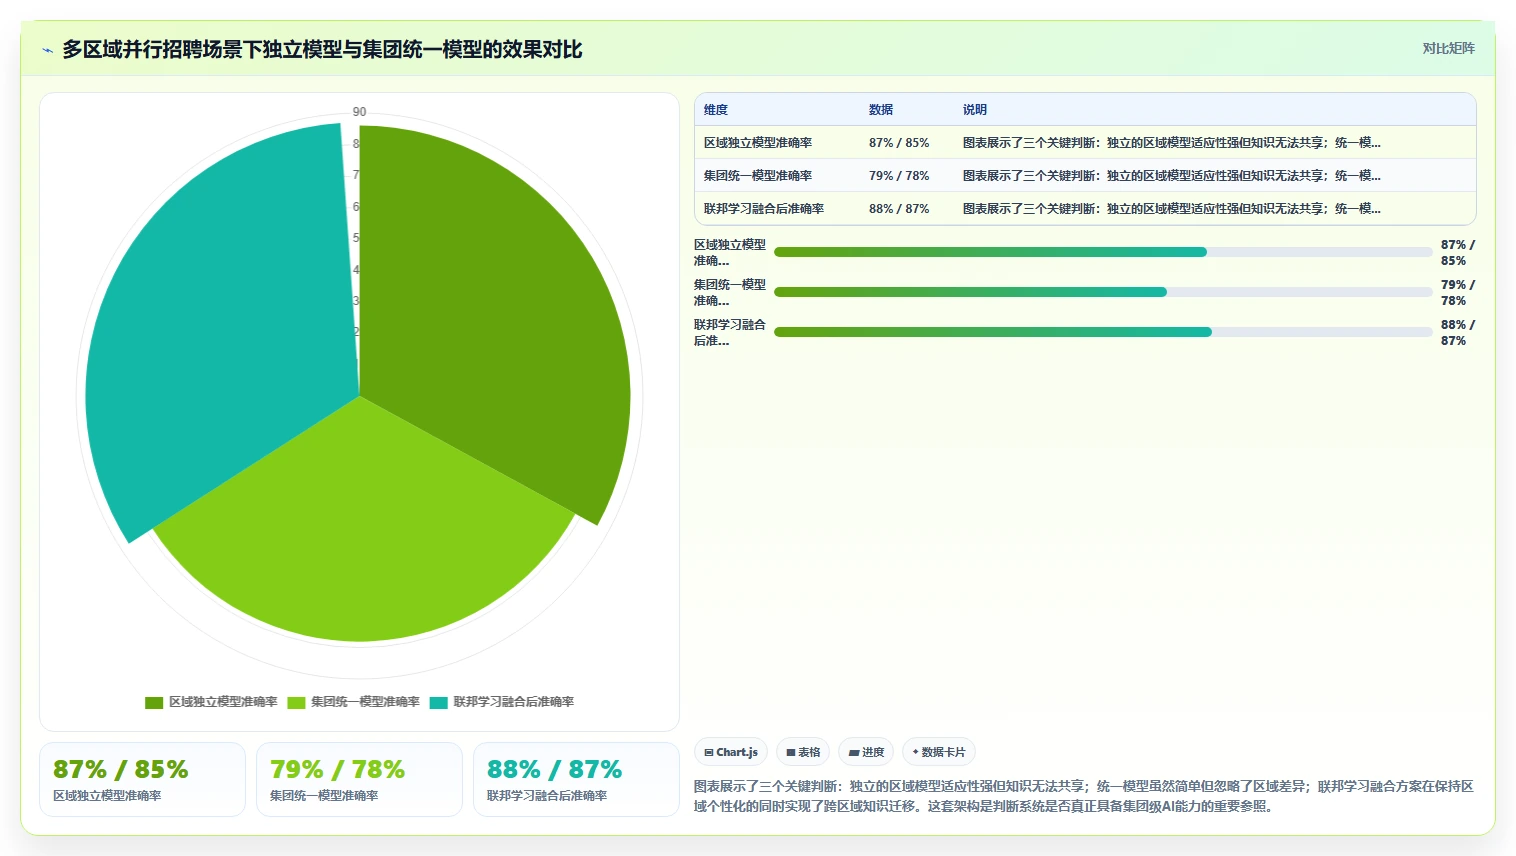Toggle the 集团统一模型准确率 legend swatch
Screen dimensions: 1516x856
point(296,703)
